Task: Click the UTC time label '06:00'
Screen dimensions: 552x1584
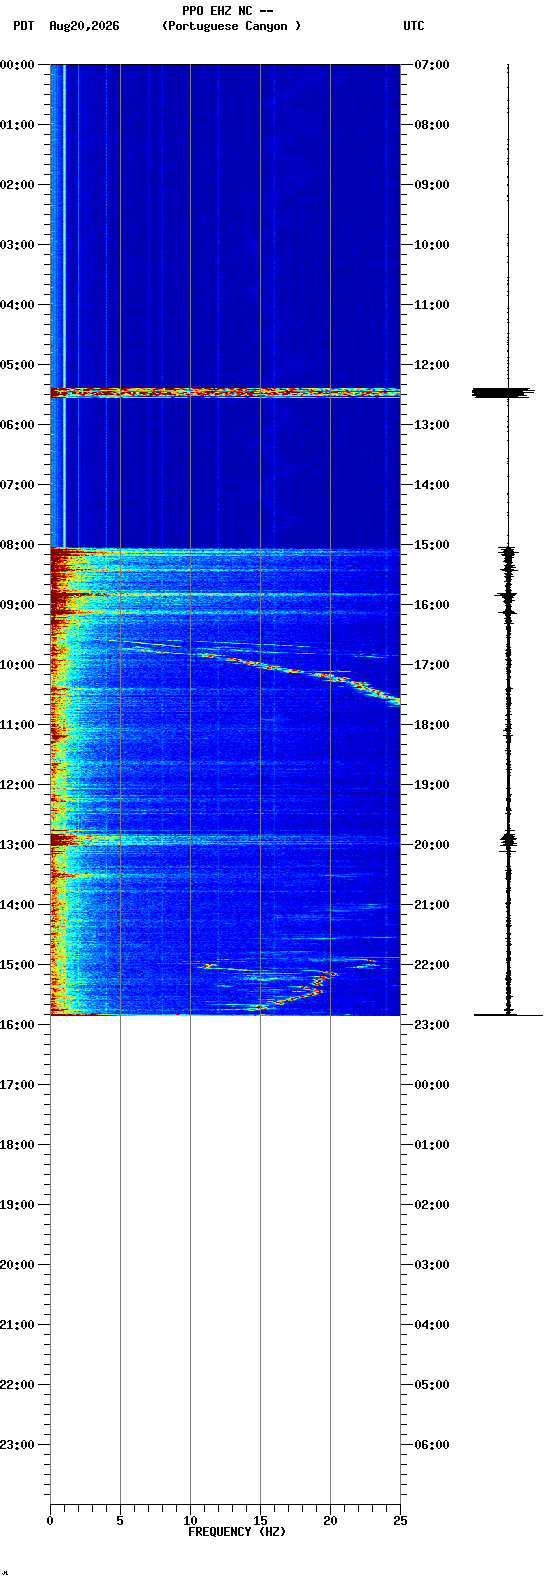Action: point(432,1445)
